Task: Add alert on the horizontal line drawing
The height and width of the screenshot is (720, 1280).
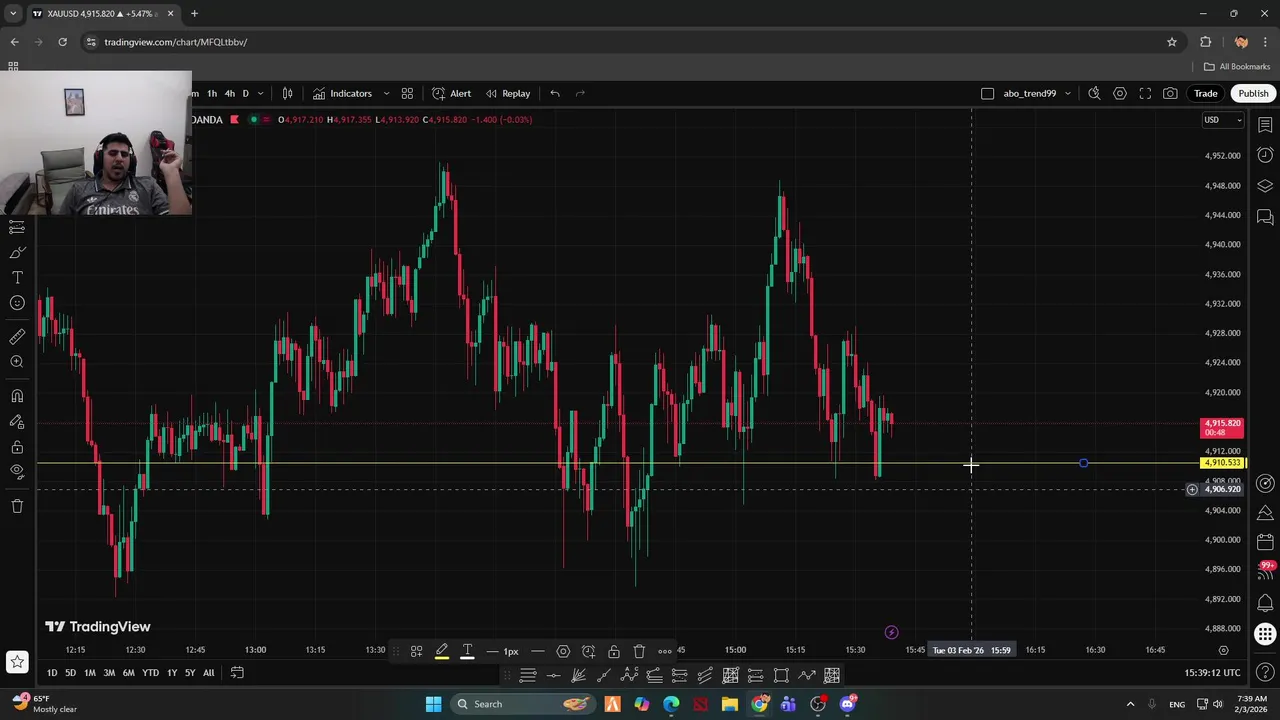Action: [x=588, y=651]
